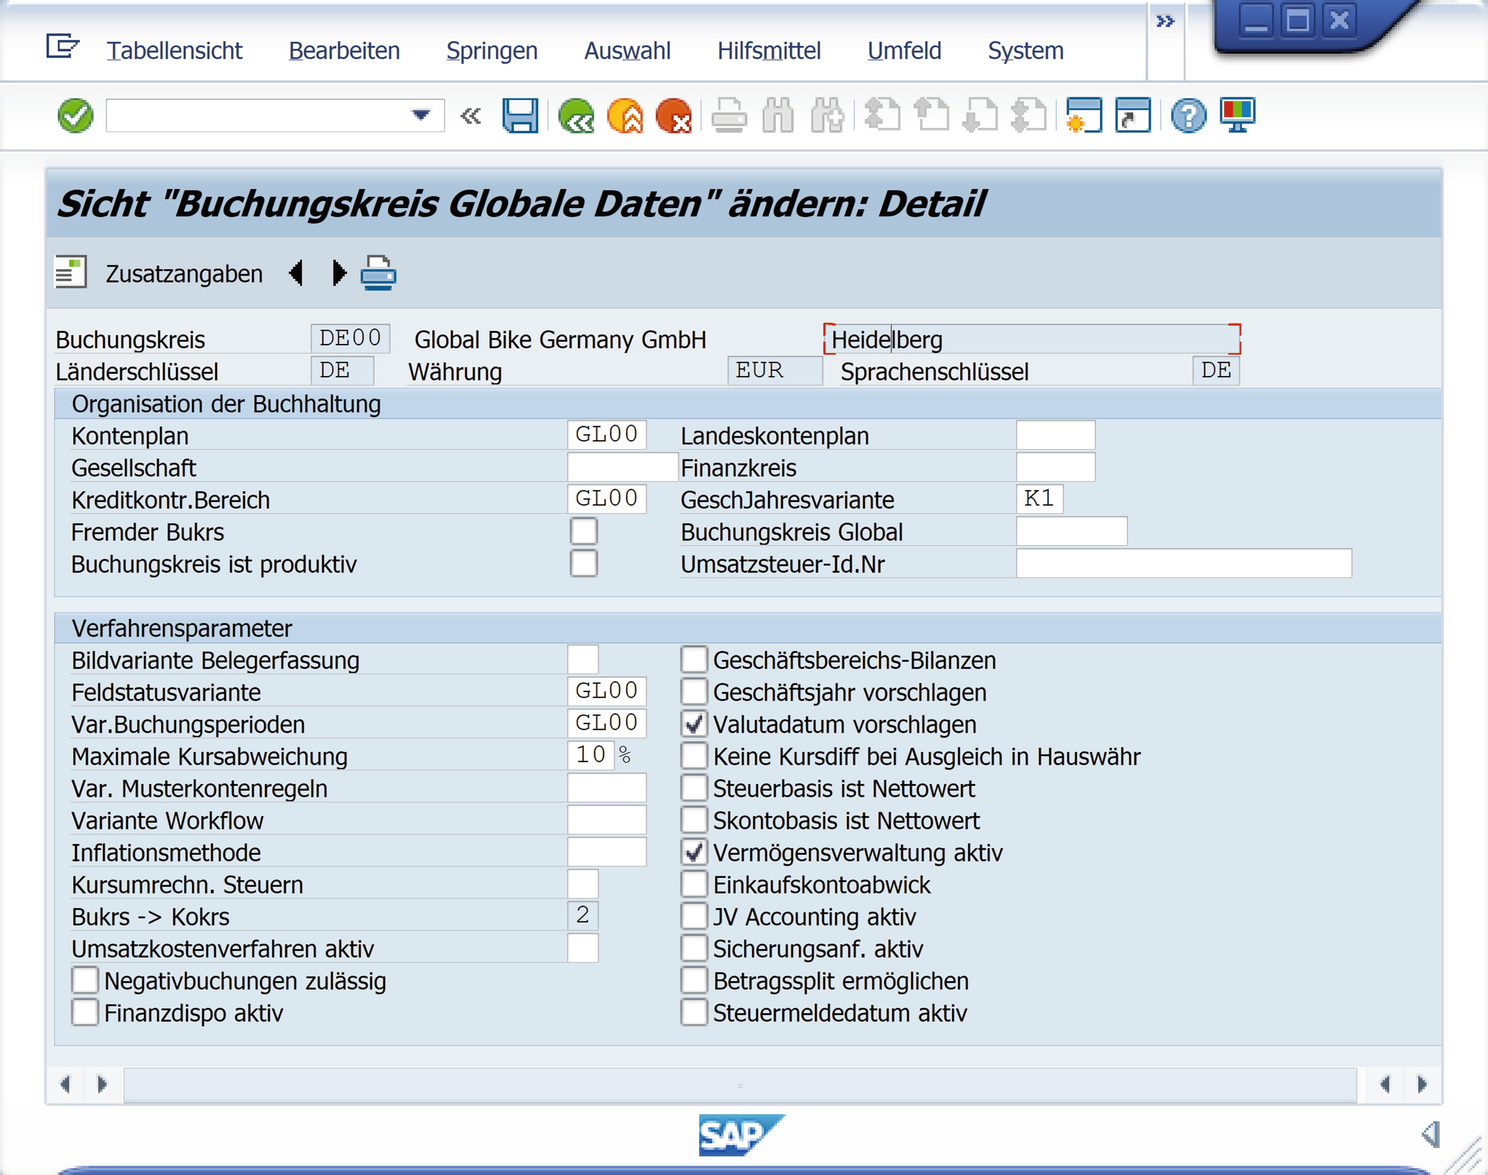Check Keine Kursdiff bei Ausgleich in Hauswähr
This screenshot has width=1488, height=1175.
(694, 755)
